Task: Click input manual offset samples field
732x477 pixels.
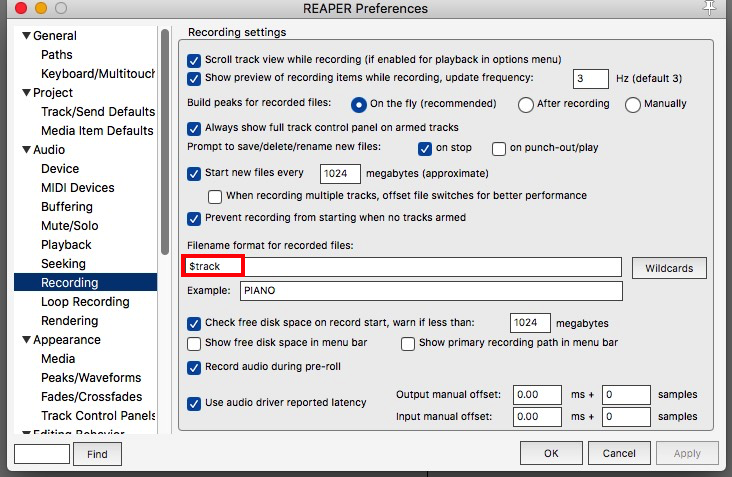Action: pyautogui.click(x=626, y=417)
